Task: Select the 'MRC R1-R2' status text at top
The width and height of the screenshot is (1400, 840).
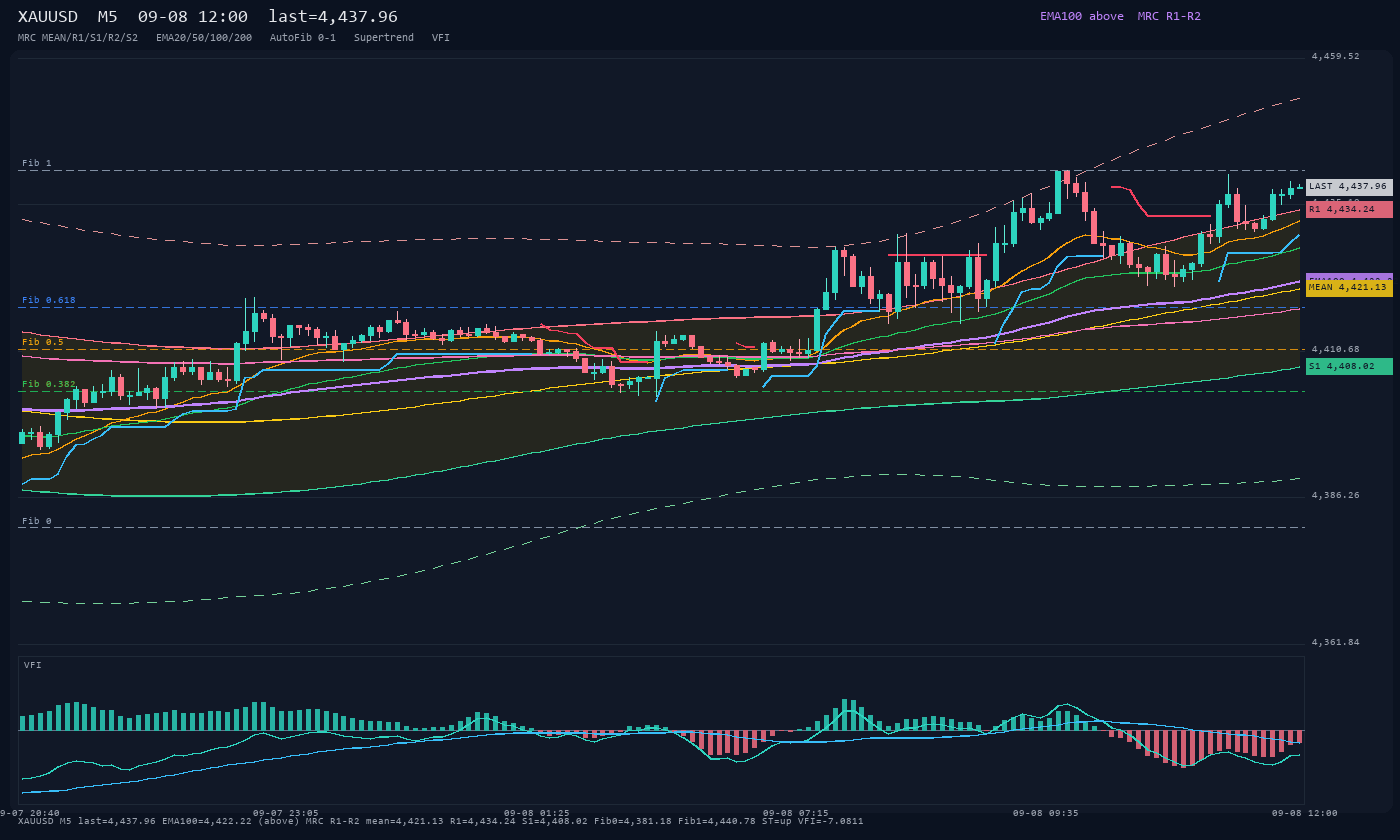Action: 1169,16
